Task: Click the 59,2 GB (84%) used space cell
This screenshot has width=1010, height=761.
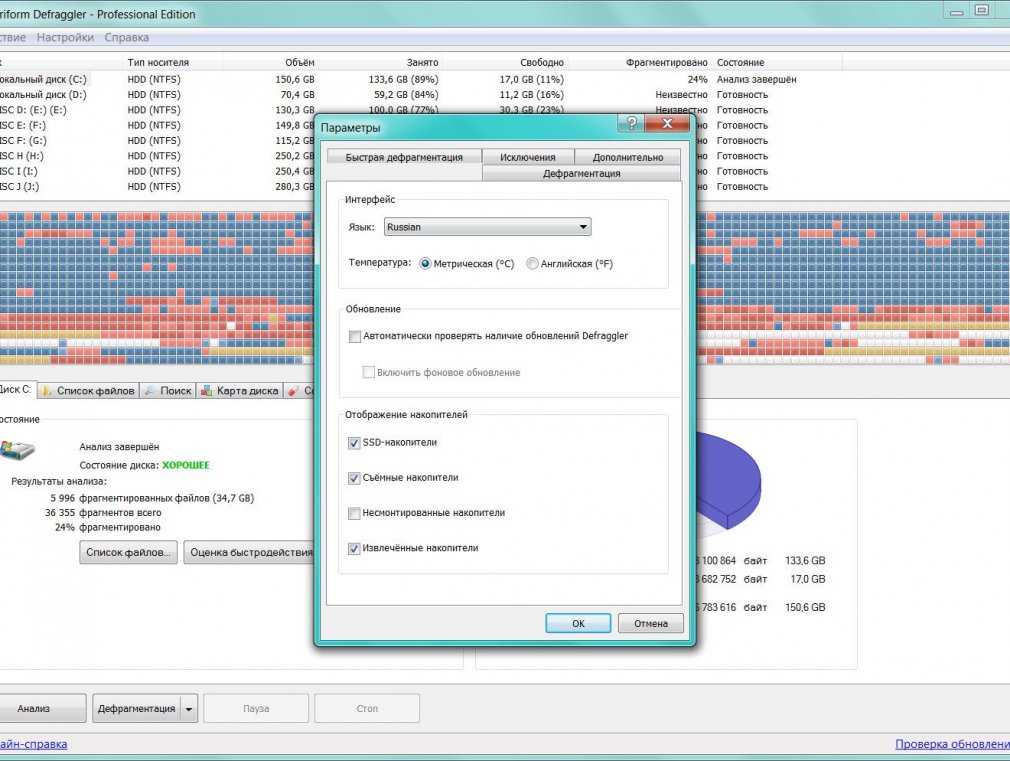Action: (406, 95)
